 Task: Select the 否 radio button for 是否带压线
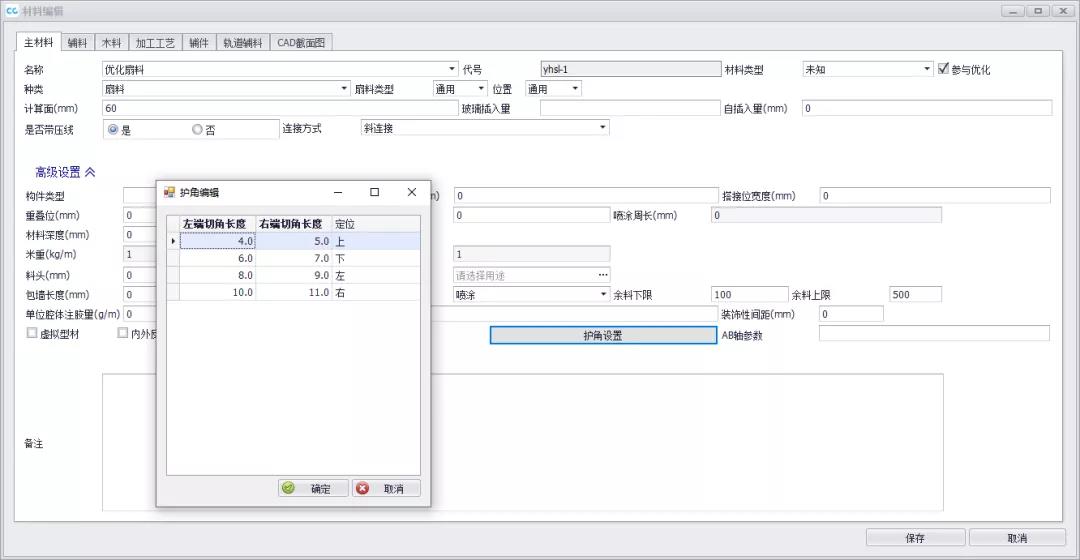pos(197,129)
